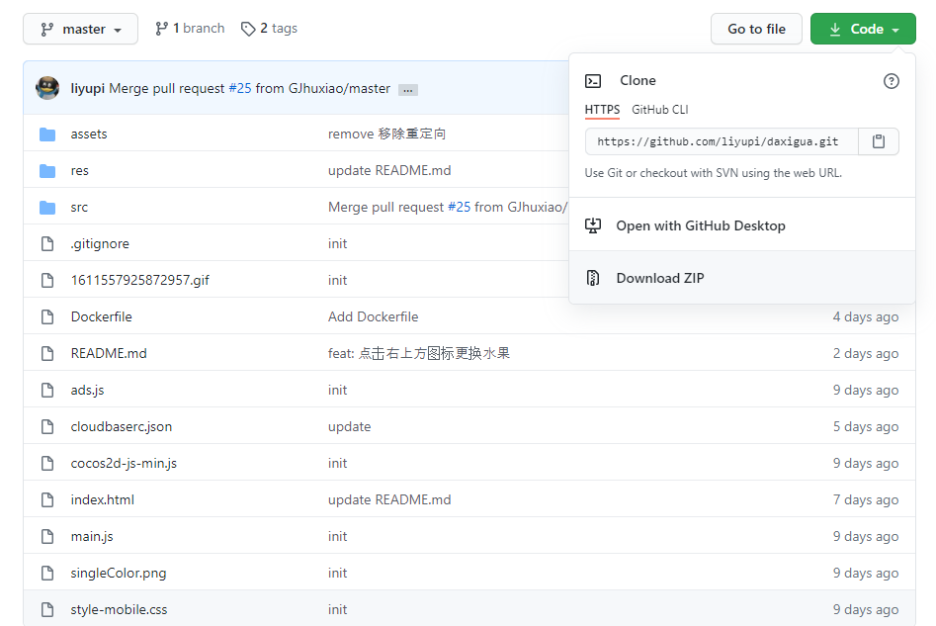Open ads.js file
Image resolution: width=936 pixels, height=626 pixels.
87,390
